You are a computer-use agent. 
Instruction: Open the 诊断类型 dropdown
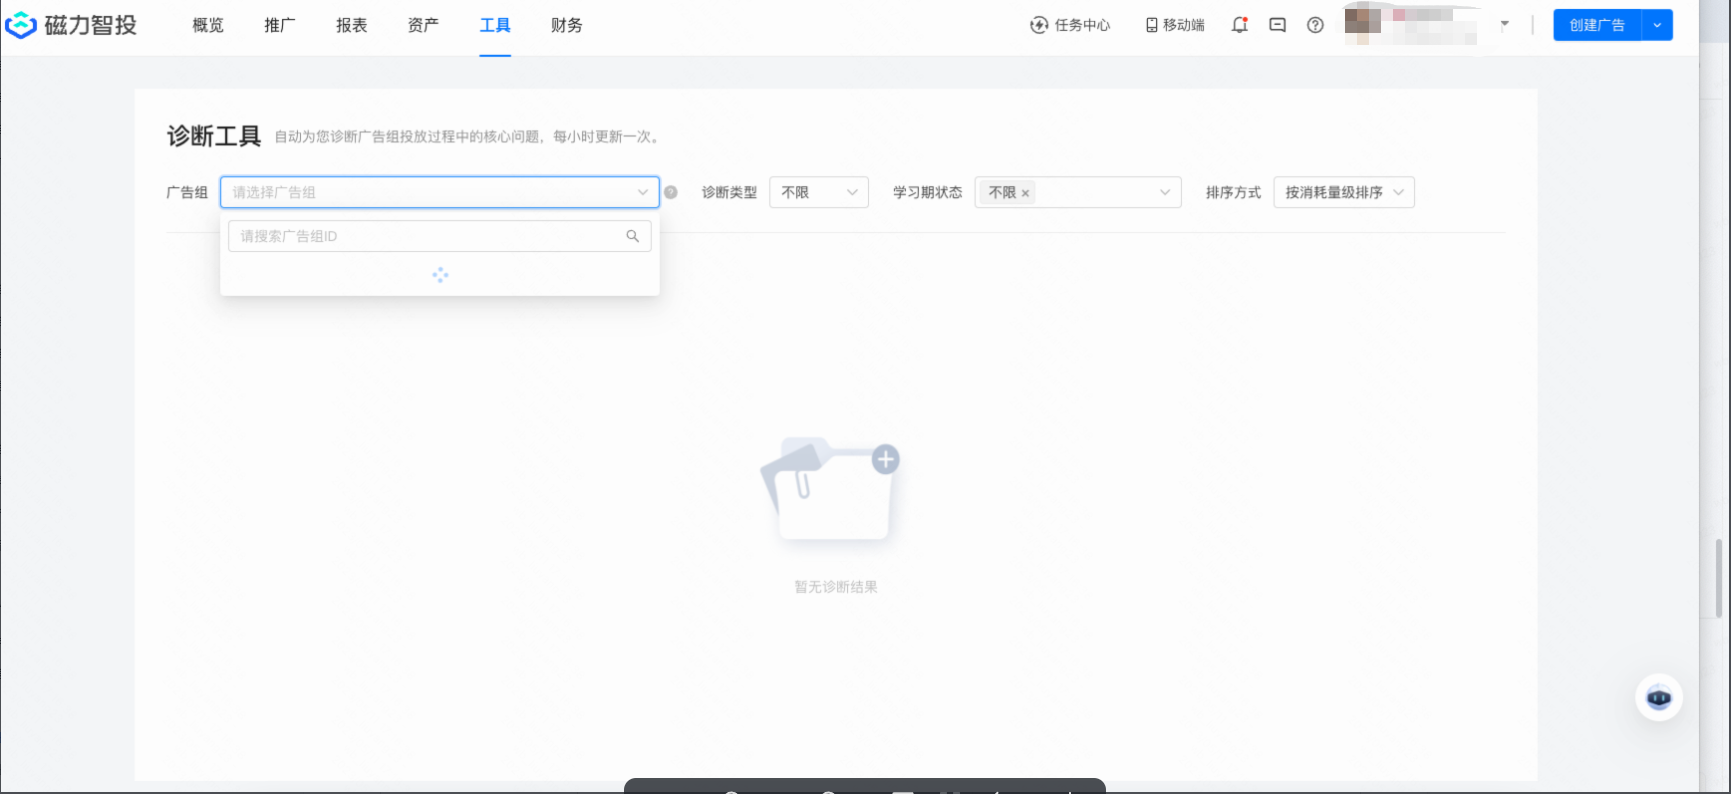(x=819, y=192)
